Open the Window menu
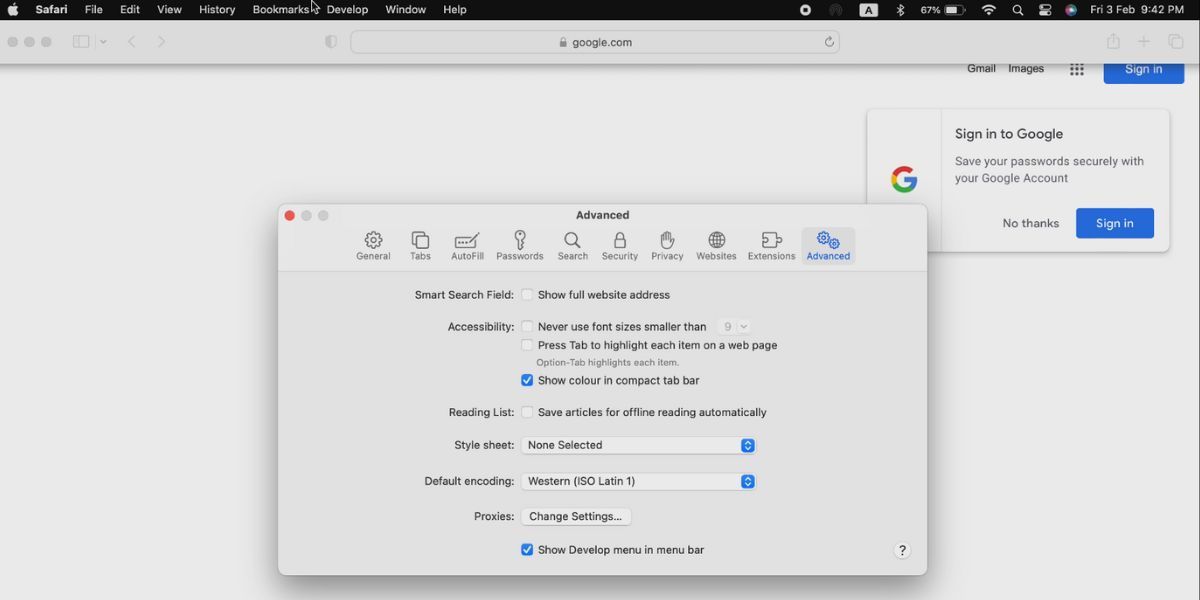The width and height of the screenshot is (1200, 600). (405, 9)
